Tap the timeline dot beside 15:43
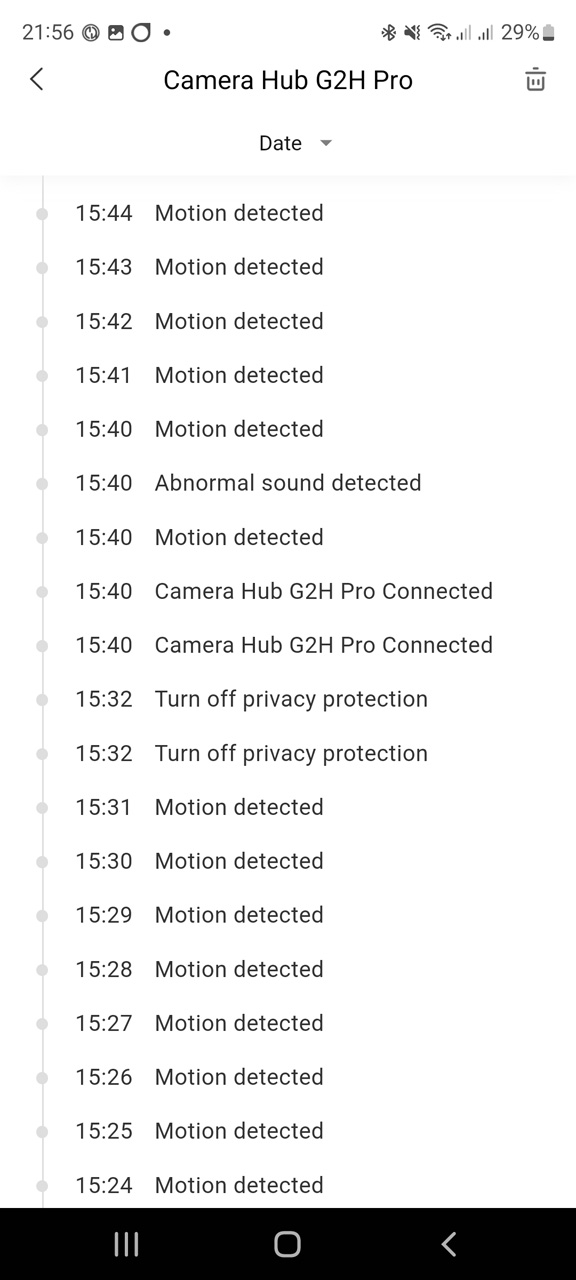Screen dimensions: 576x1280 pyautogui.click(x=42, y=267)
